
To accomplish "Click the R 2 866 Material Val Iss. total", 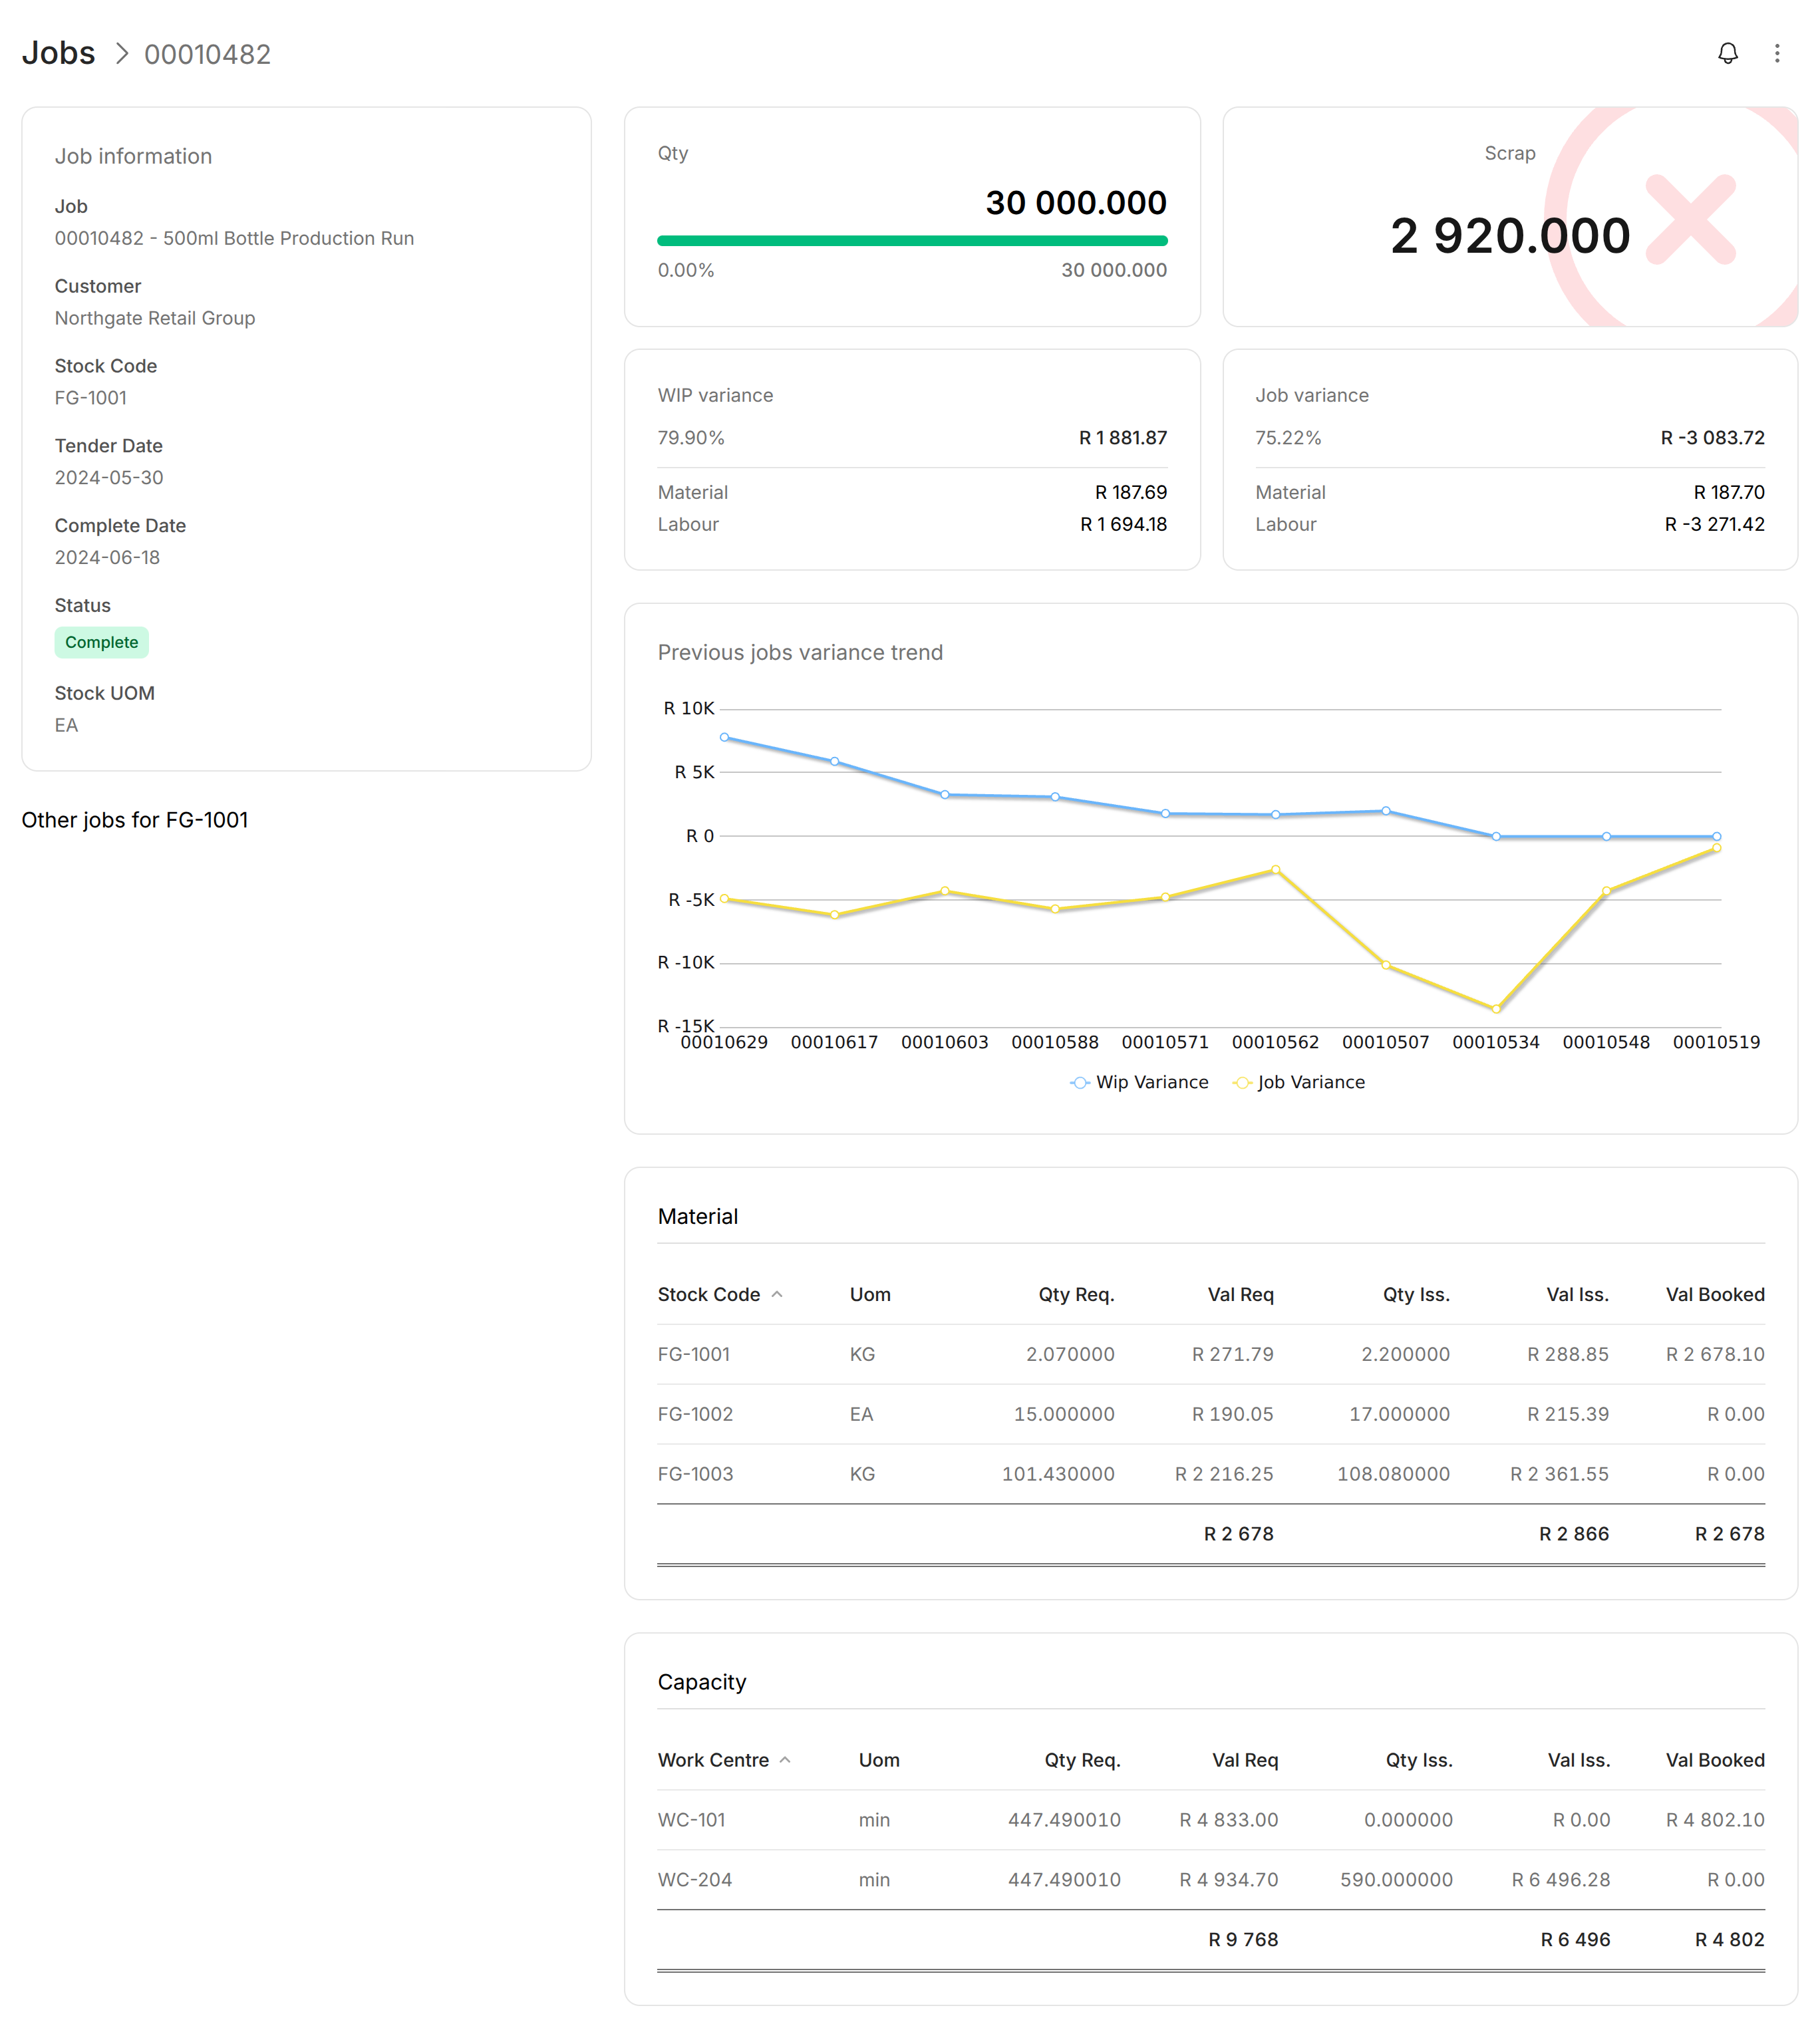I will [1574, 1534].
